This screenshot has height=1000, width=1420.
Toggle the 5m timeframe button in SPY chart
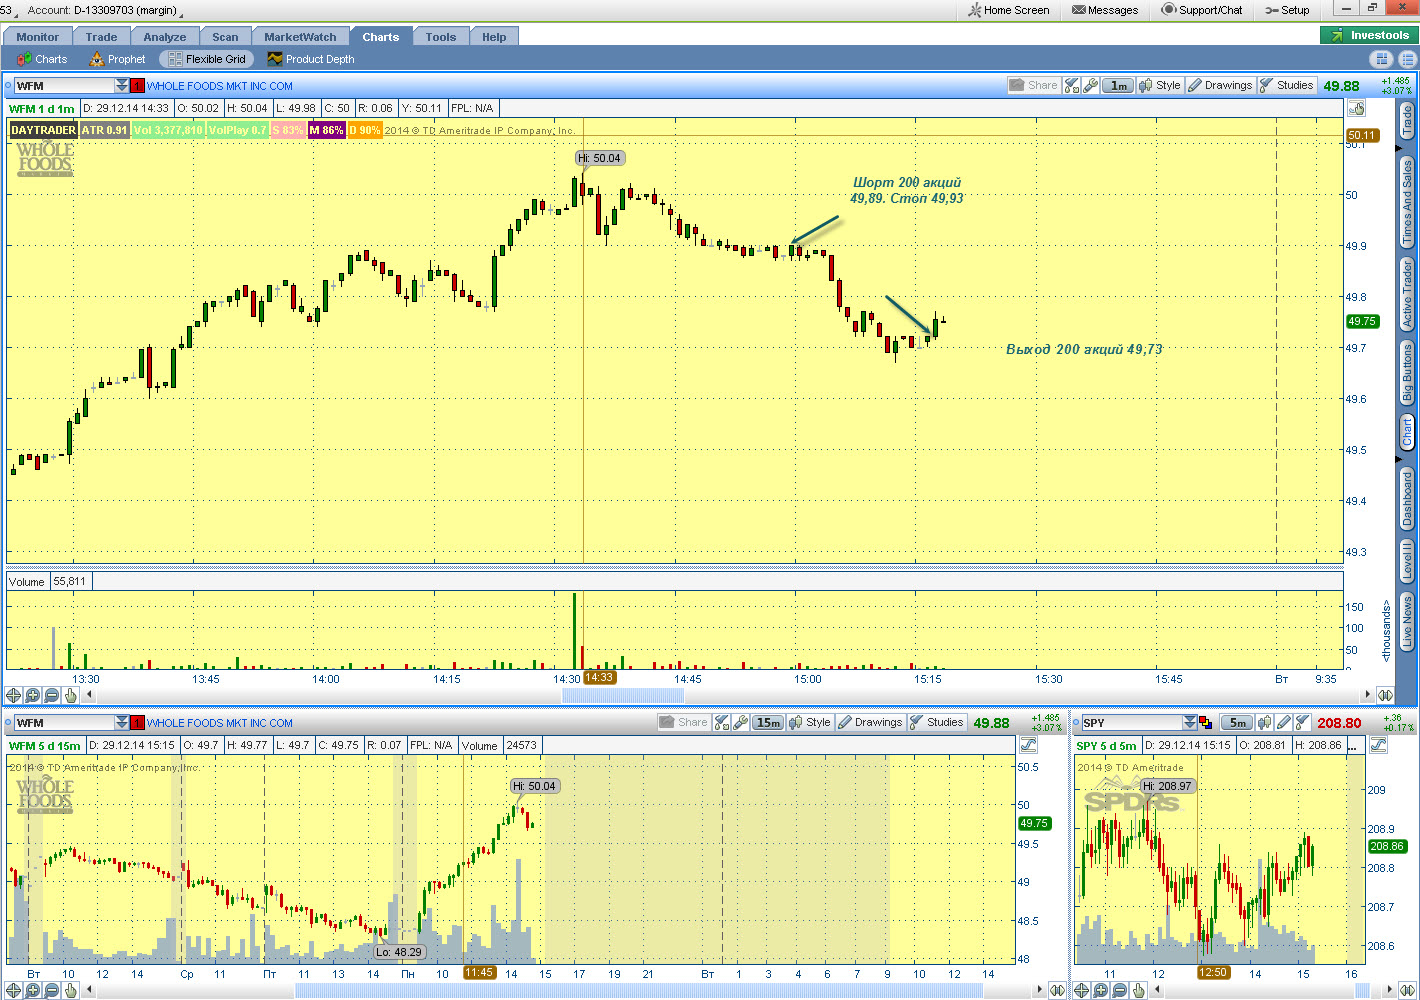click(1236, 723)
